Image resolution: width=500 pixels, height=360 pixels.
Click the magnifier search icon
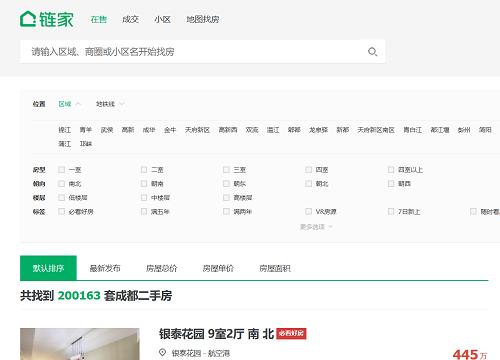[x=372, y=52]
